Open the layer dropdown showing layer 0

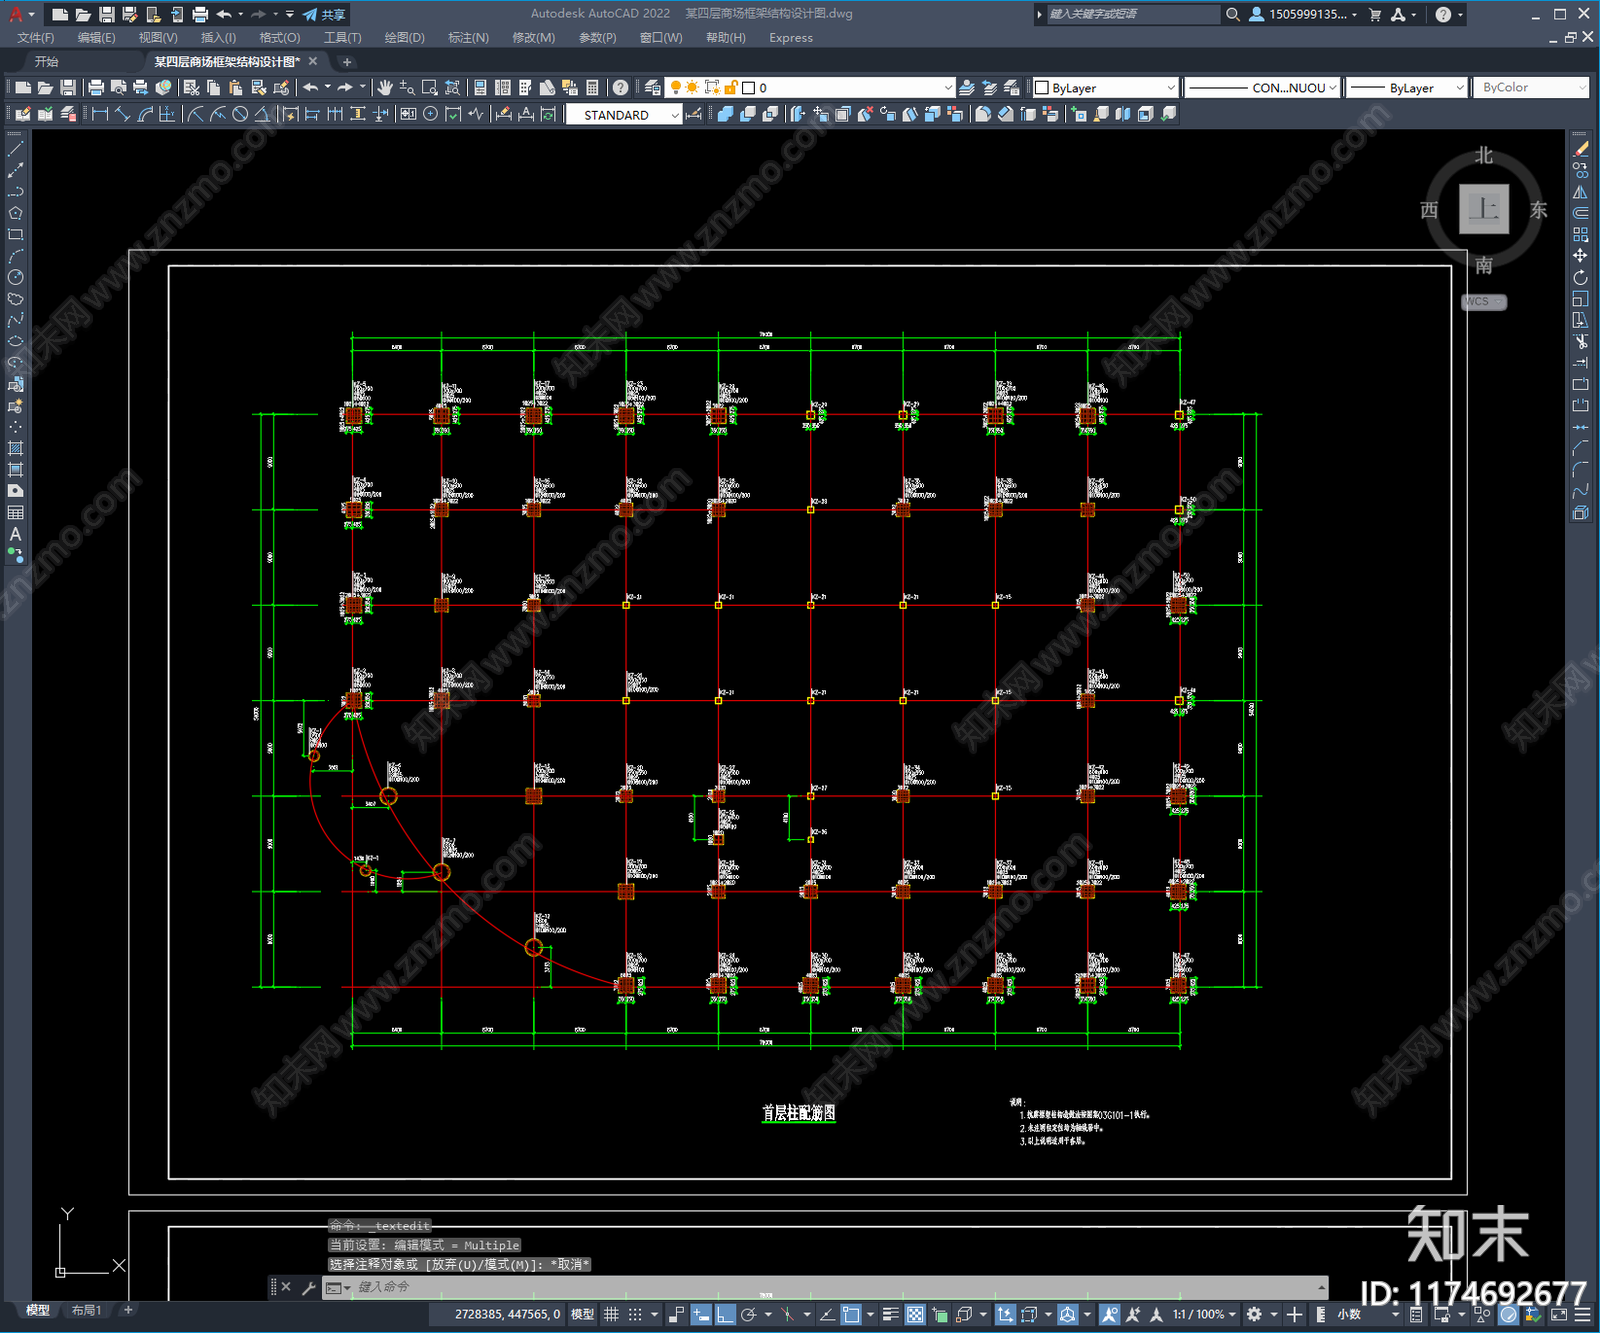[x=810, y=88]
